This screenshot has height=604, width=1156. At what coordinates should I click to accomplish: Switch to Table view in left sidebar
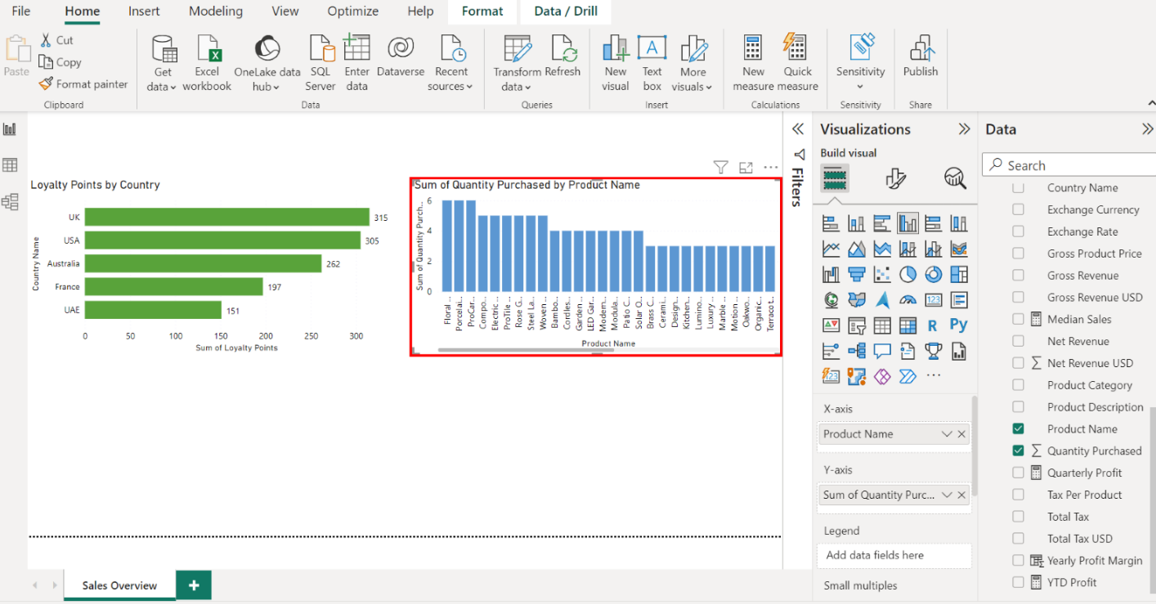(x=10, y=166)
